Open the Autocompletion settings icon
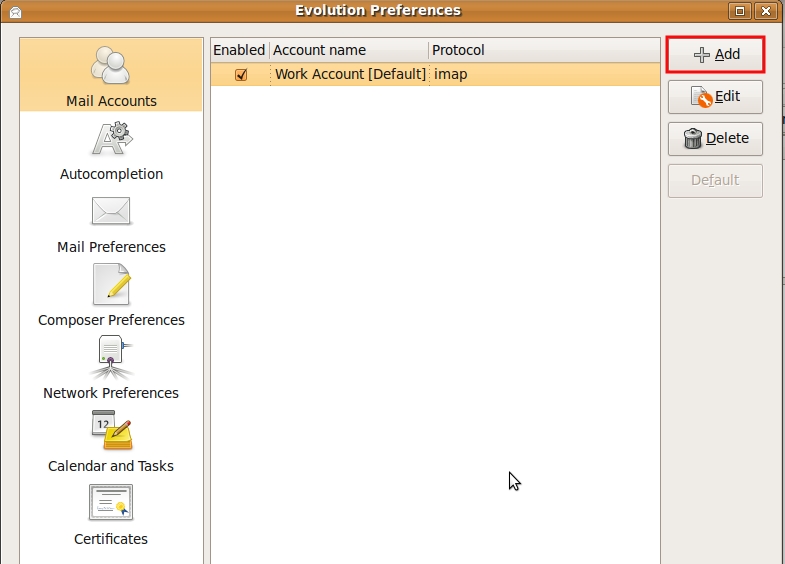 (x=112, y=139)
